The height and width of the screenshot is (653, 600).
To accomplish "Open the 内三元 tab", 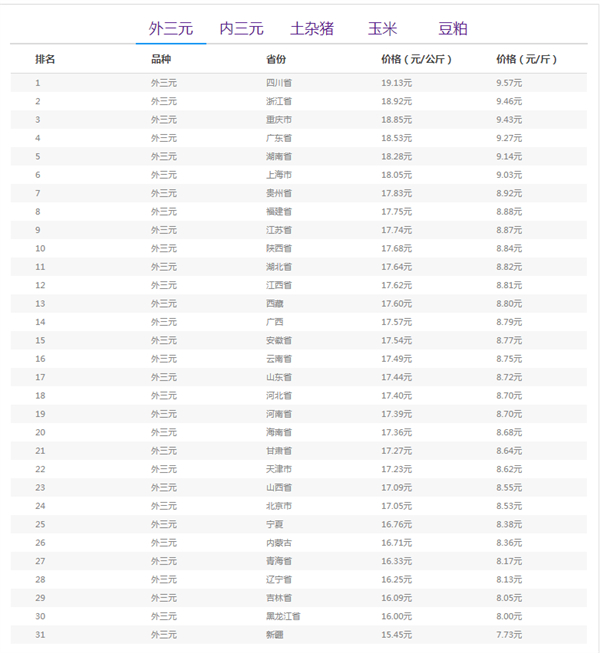I will (241, 29).
